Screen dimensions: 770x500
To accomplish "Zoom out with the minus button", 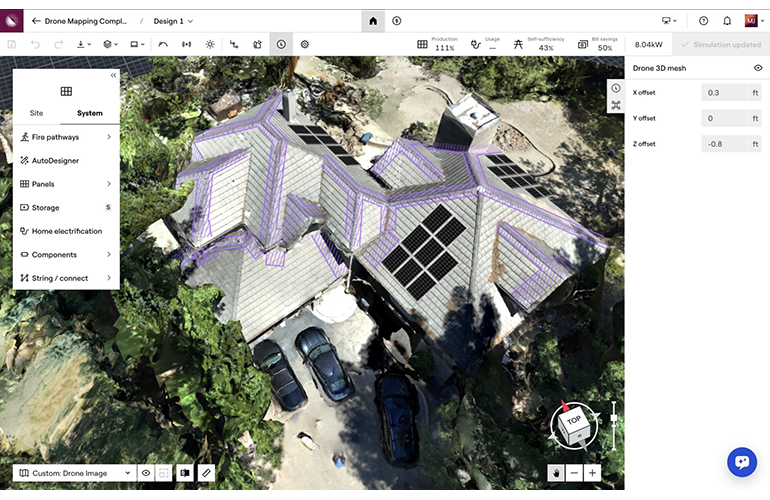I will pos(574,473).
